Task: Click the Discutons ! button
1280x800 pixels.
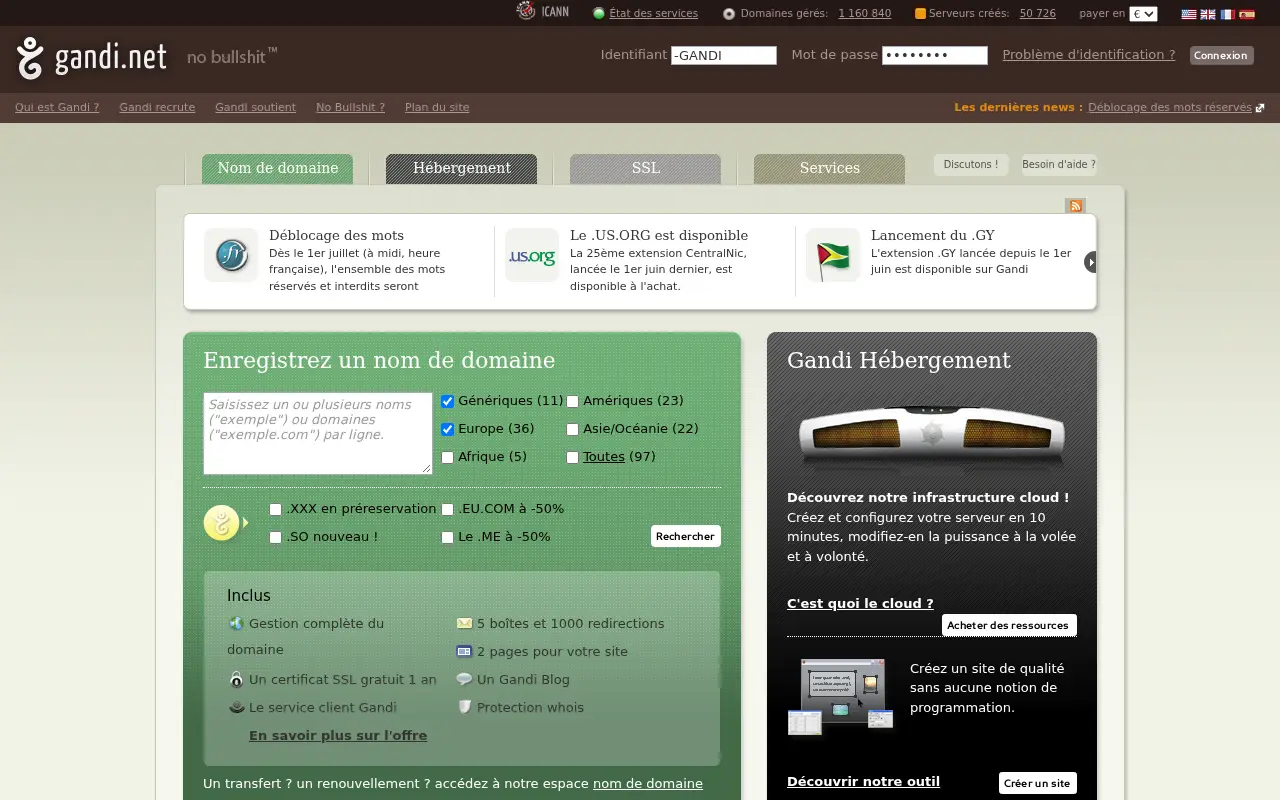Action: [x=970, y=165]
